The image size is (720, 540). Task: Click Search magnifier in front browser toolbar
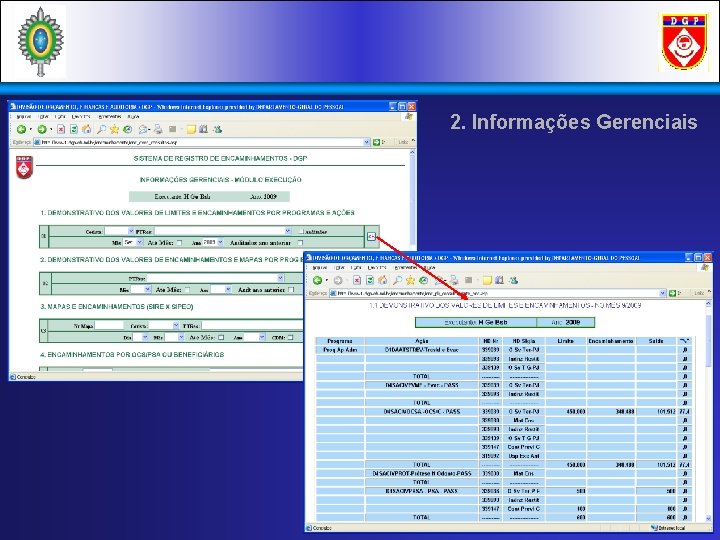397,280
